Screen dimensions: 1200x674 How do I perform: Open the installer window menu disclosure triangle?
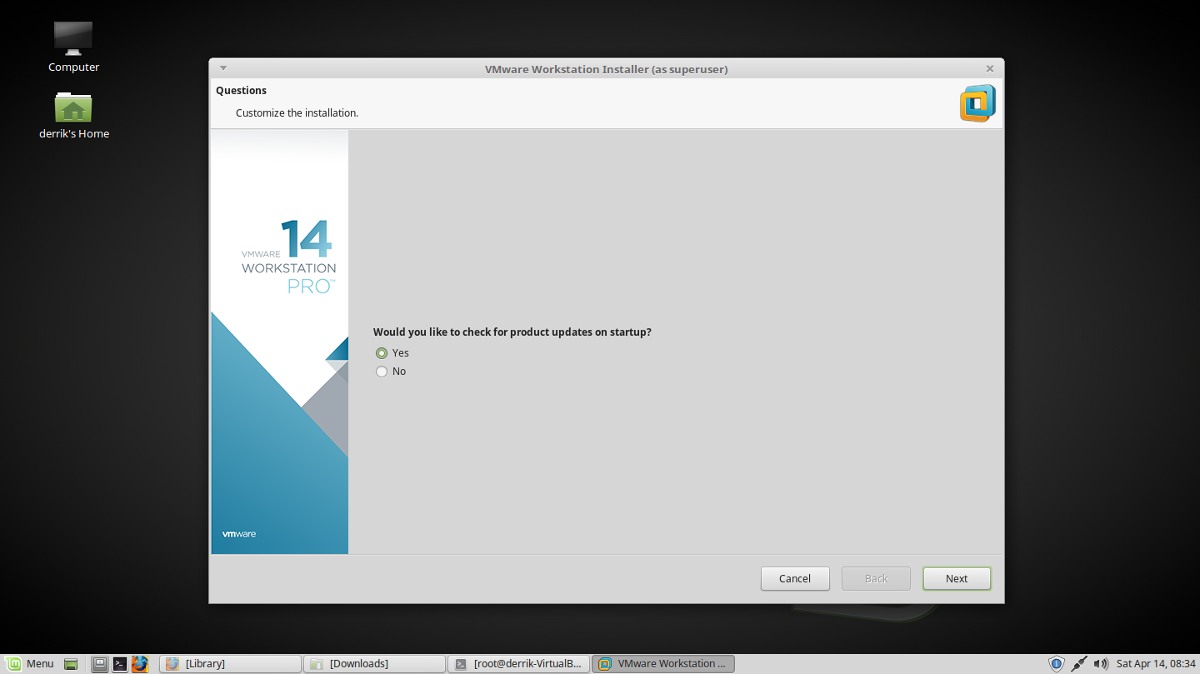pyautogui.click(x=222, y=68)
